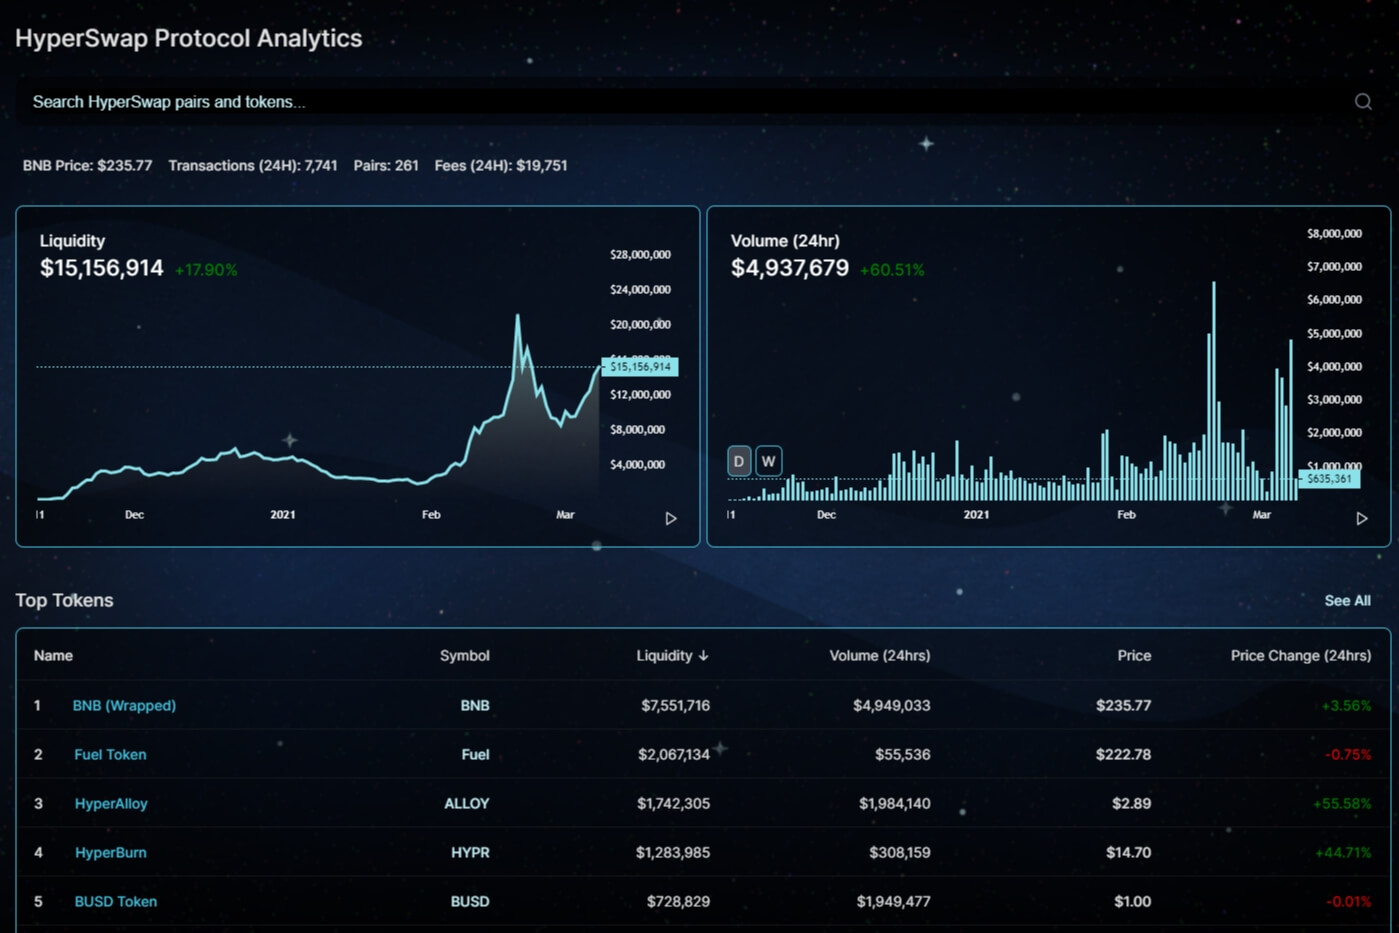Open BNB (Wrapped) token page
1399x933 pixels.
[x=124, y=706]
